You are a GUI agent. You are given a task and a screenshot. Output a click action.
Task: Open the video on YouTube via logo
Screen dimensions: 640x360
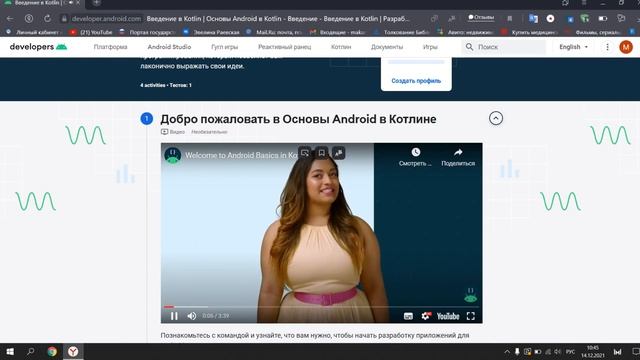click(x=448, y=316)
